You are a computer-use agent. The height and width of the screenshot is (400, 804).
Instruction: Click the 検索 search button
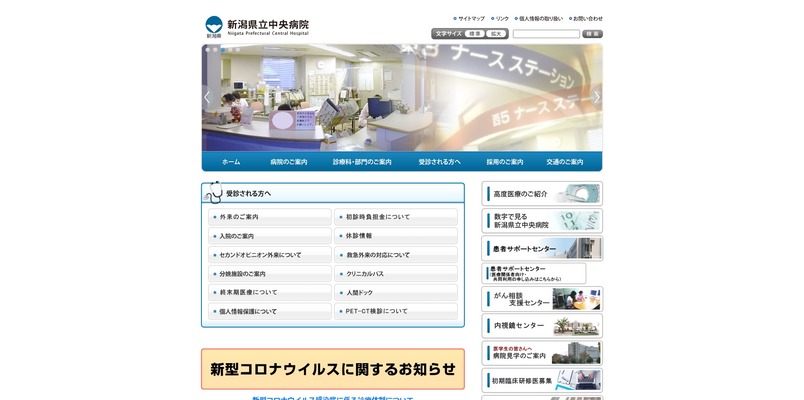point(592,34)
